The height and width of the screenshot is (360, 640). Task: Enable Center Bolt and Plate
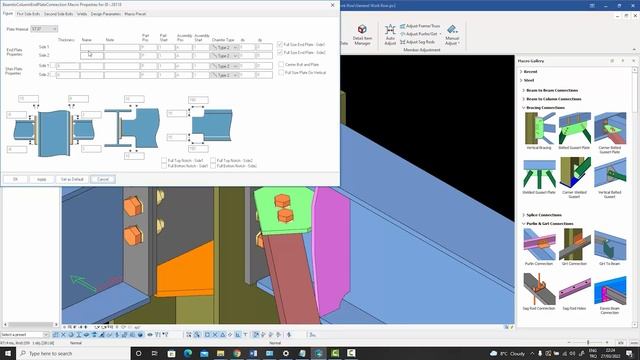(281, 64)
